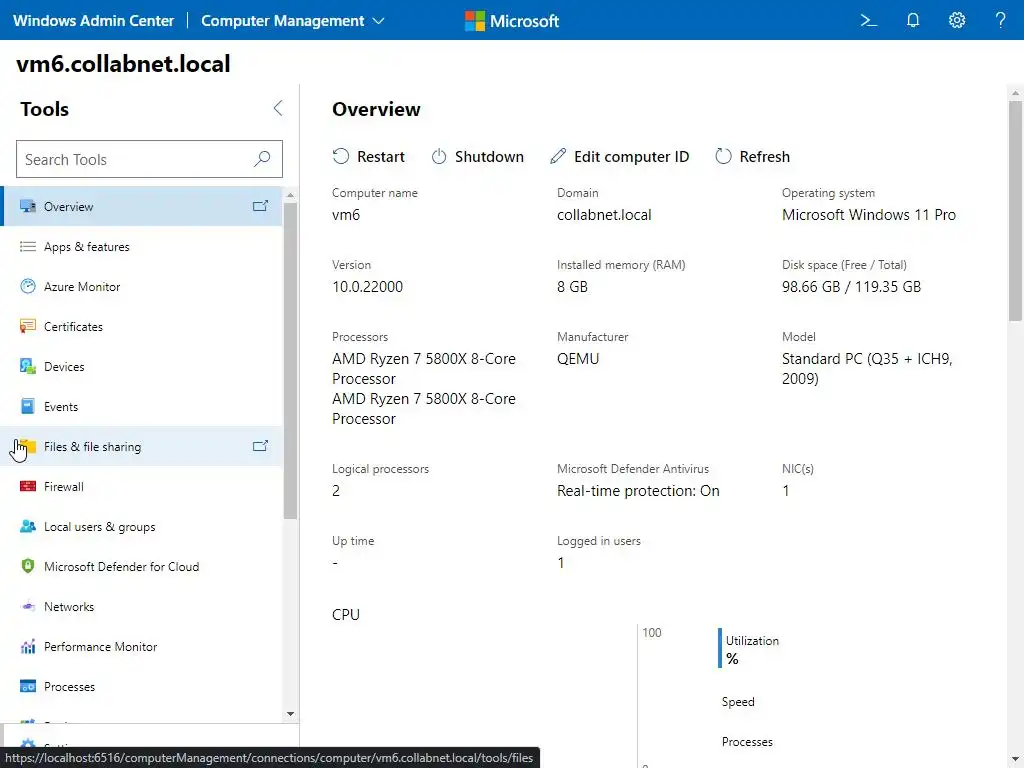The image size is (1024, 768).
Task: Open Events tool
Action: [142, 406]
